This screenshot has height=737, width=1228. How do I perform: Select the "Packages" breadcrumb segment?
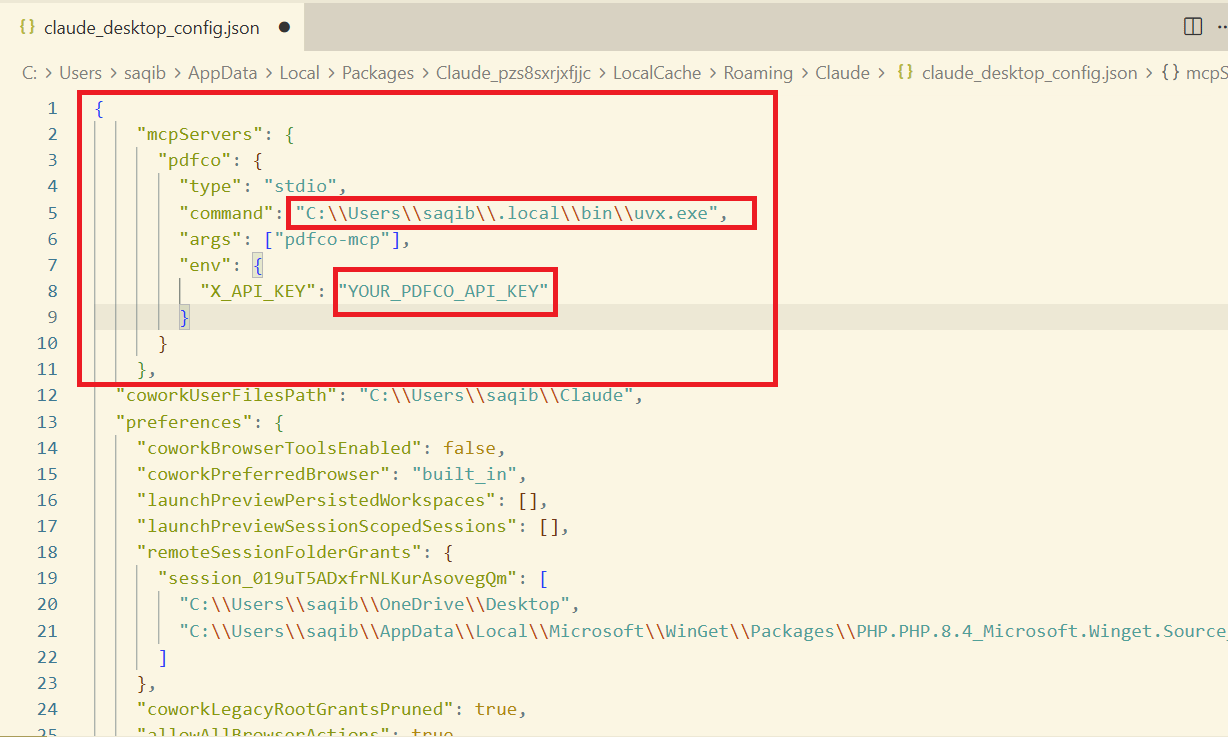click(x=378, y=73)
